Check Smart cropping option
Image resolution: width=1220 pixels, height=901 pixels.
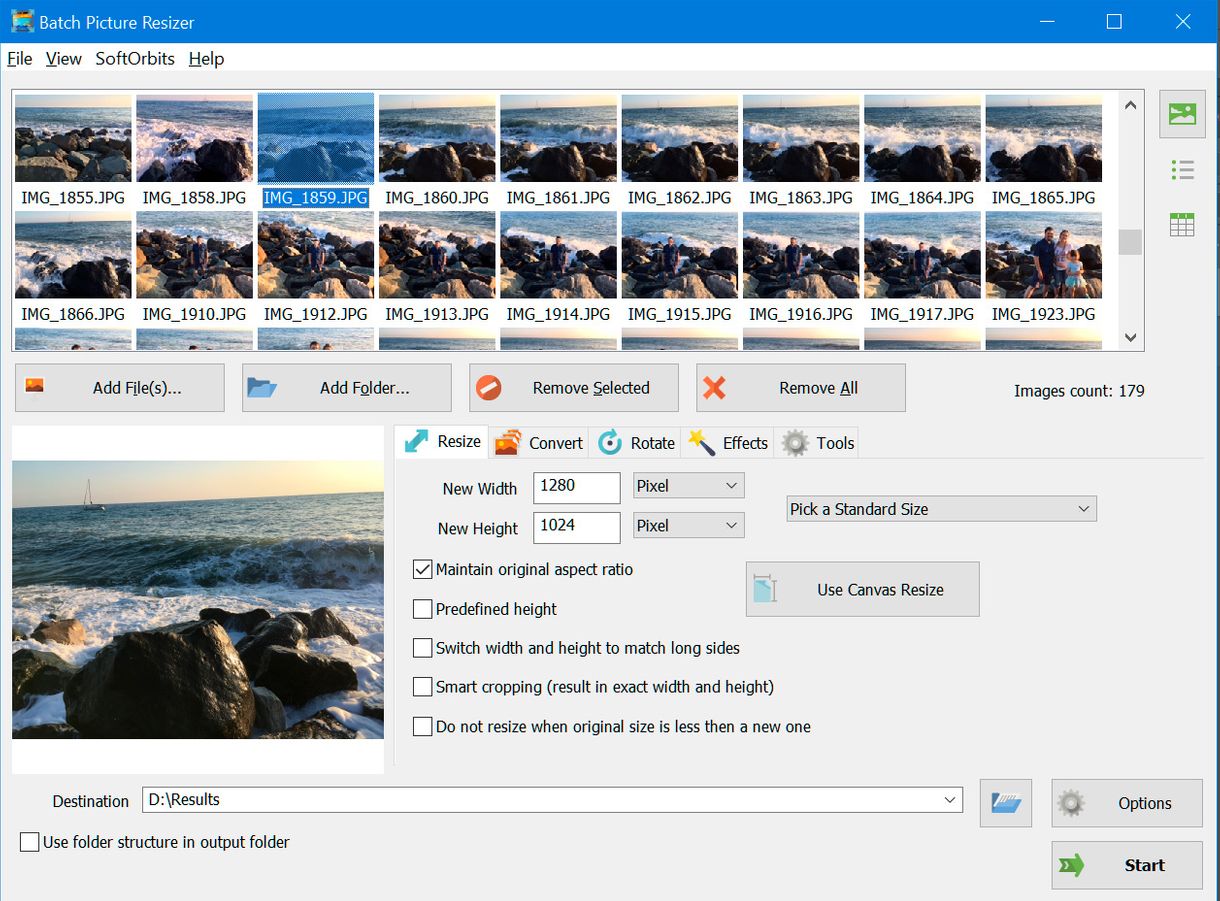(423, 687)
